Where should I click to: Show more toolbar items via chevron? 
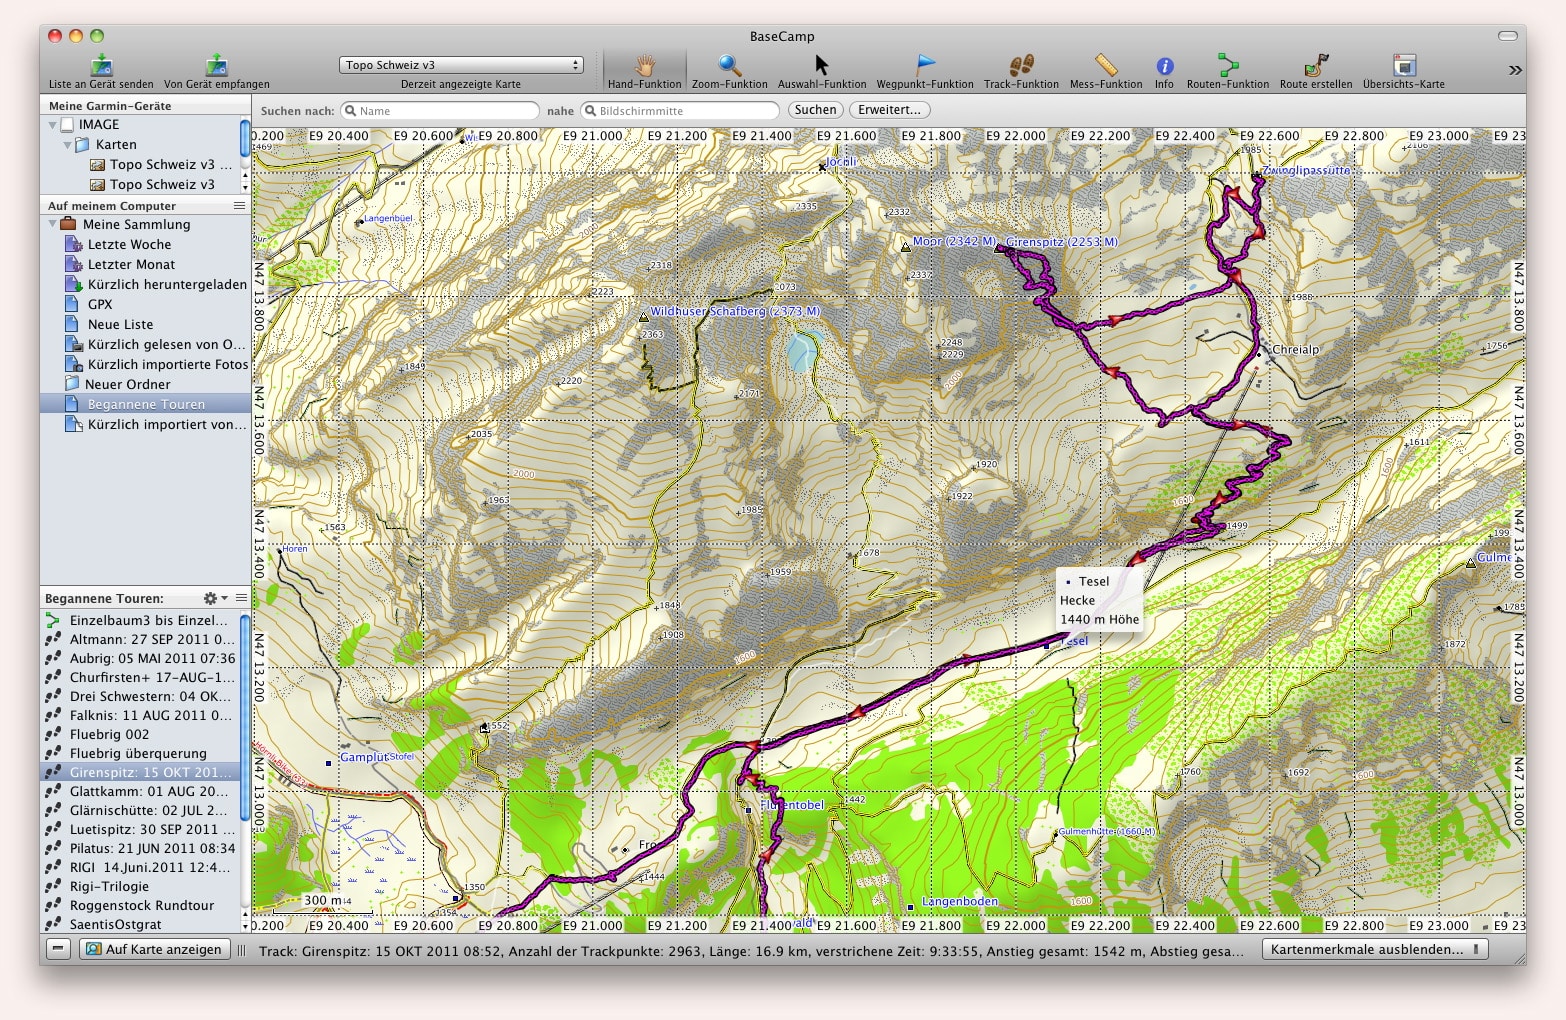1515,70
